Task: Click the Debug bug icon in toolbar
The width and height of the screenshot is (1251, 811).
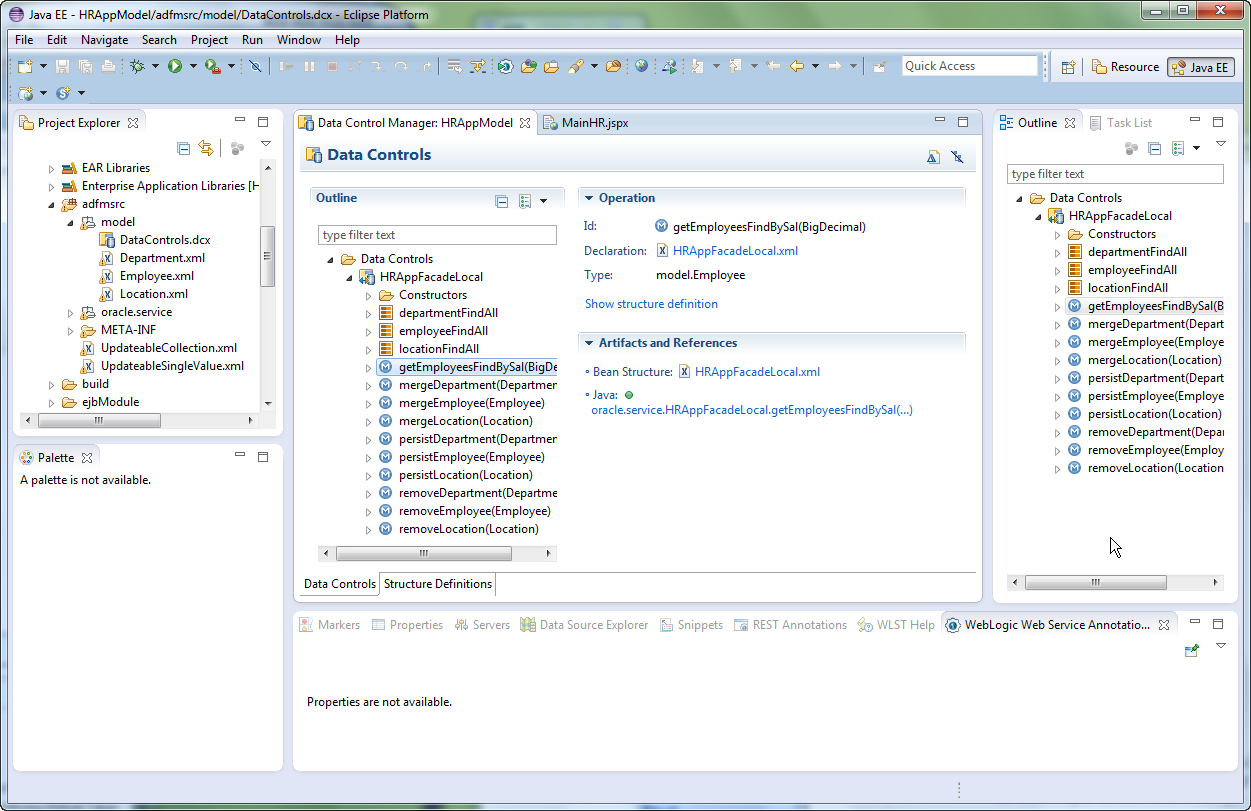Action: [137, 67]
